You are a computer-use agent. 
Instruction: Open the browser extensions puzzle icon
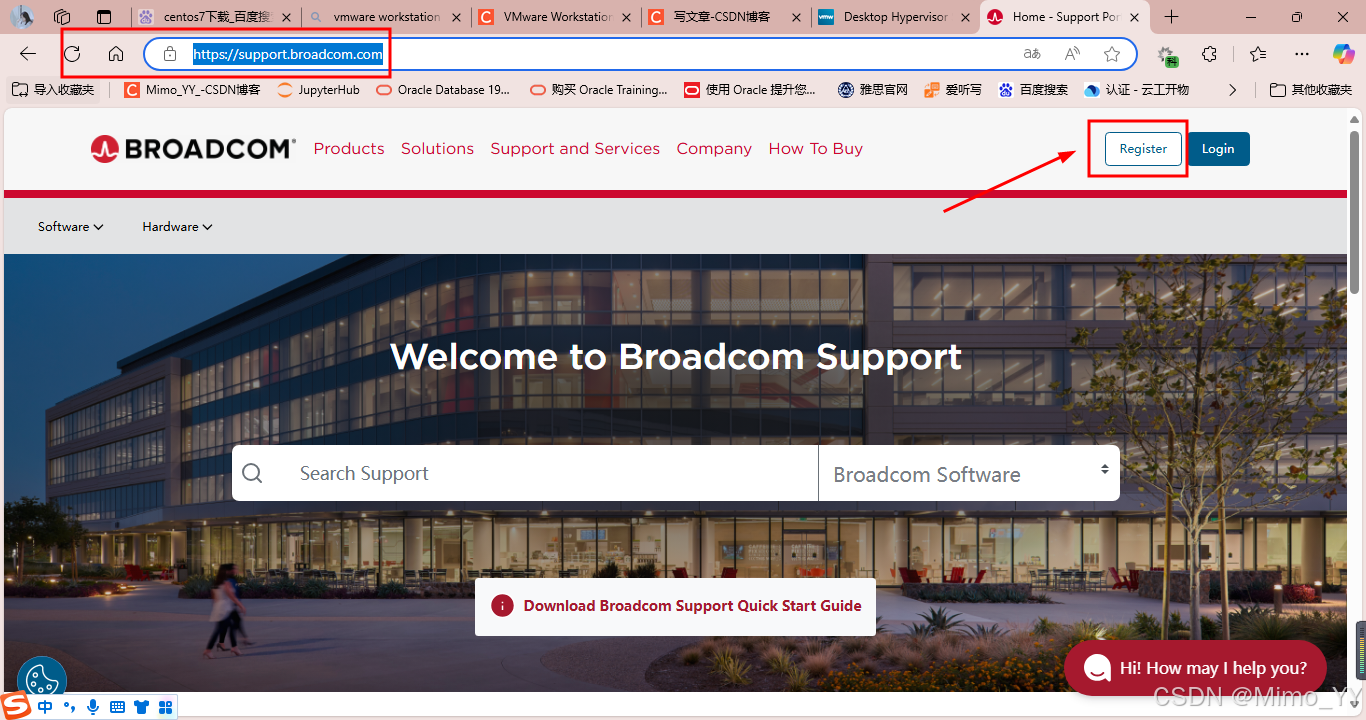(1210, 54)
